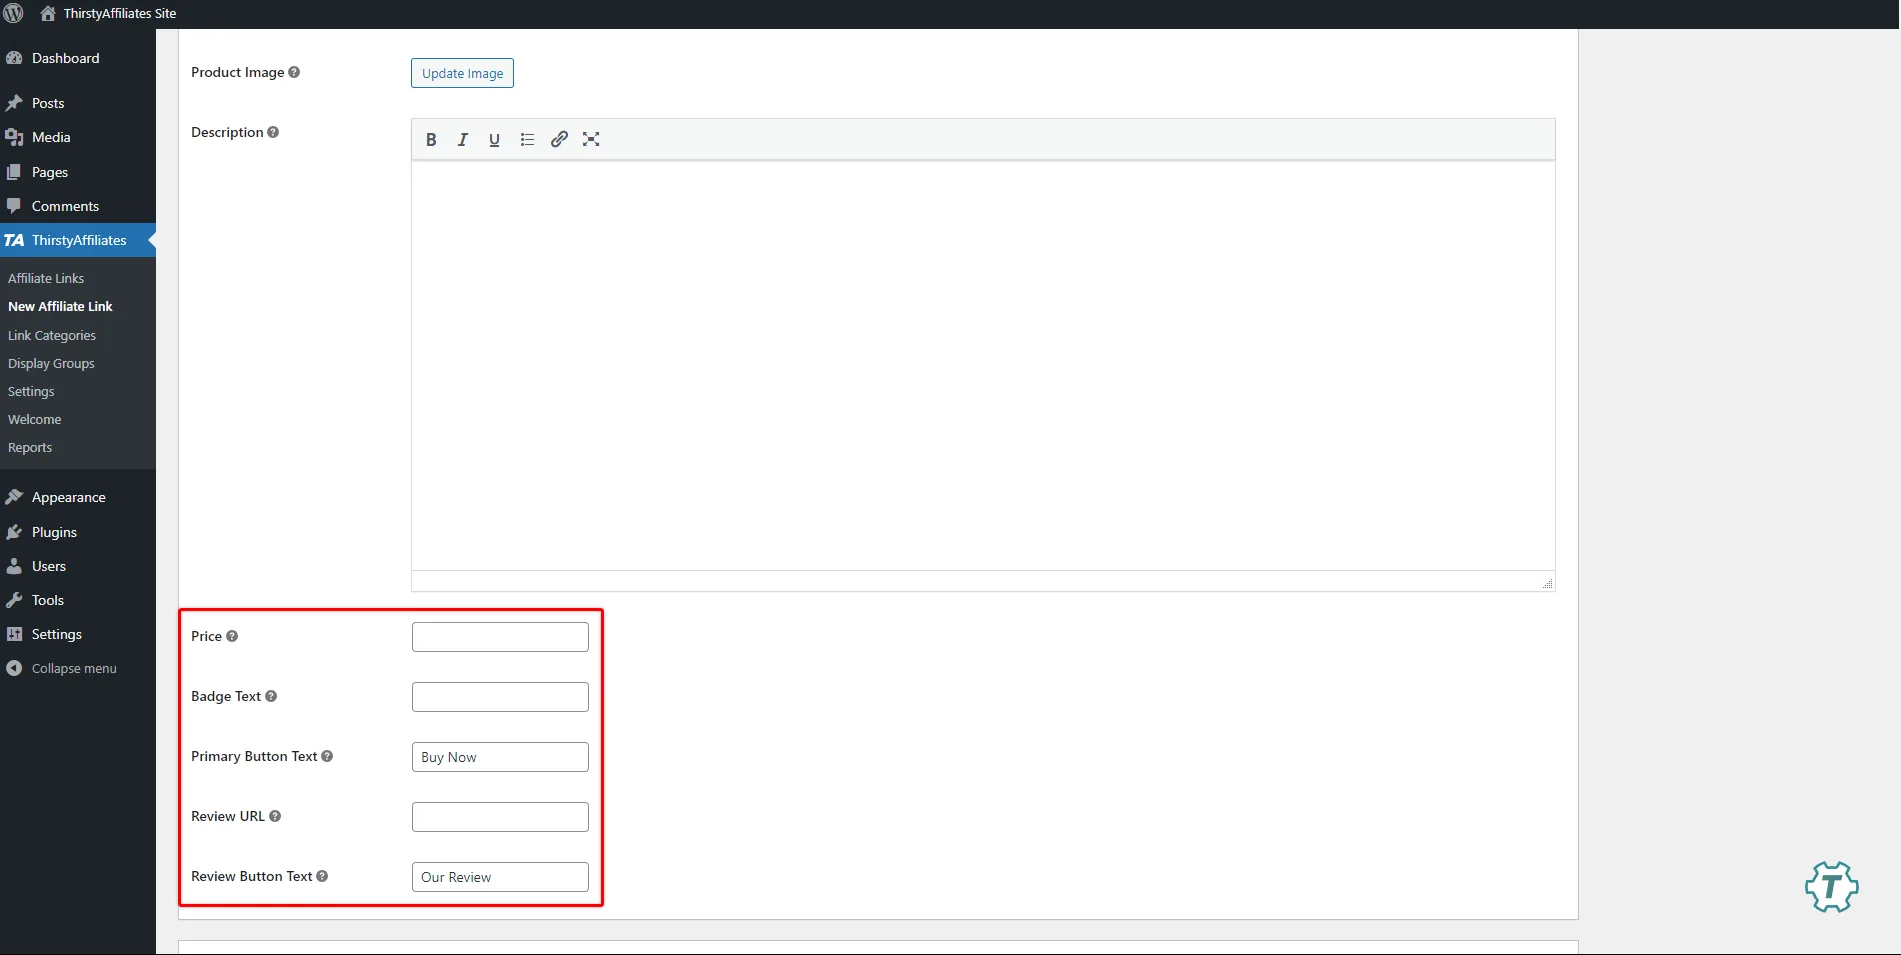Click help icon next to Badge Text
Image resolution: width=1901 pixels, height=955 pixels.
coord(271,696)
